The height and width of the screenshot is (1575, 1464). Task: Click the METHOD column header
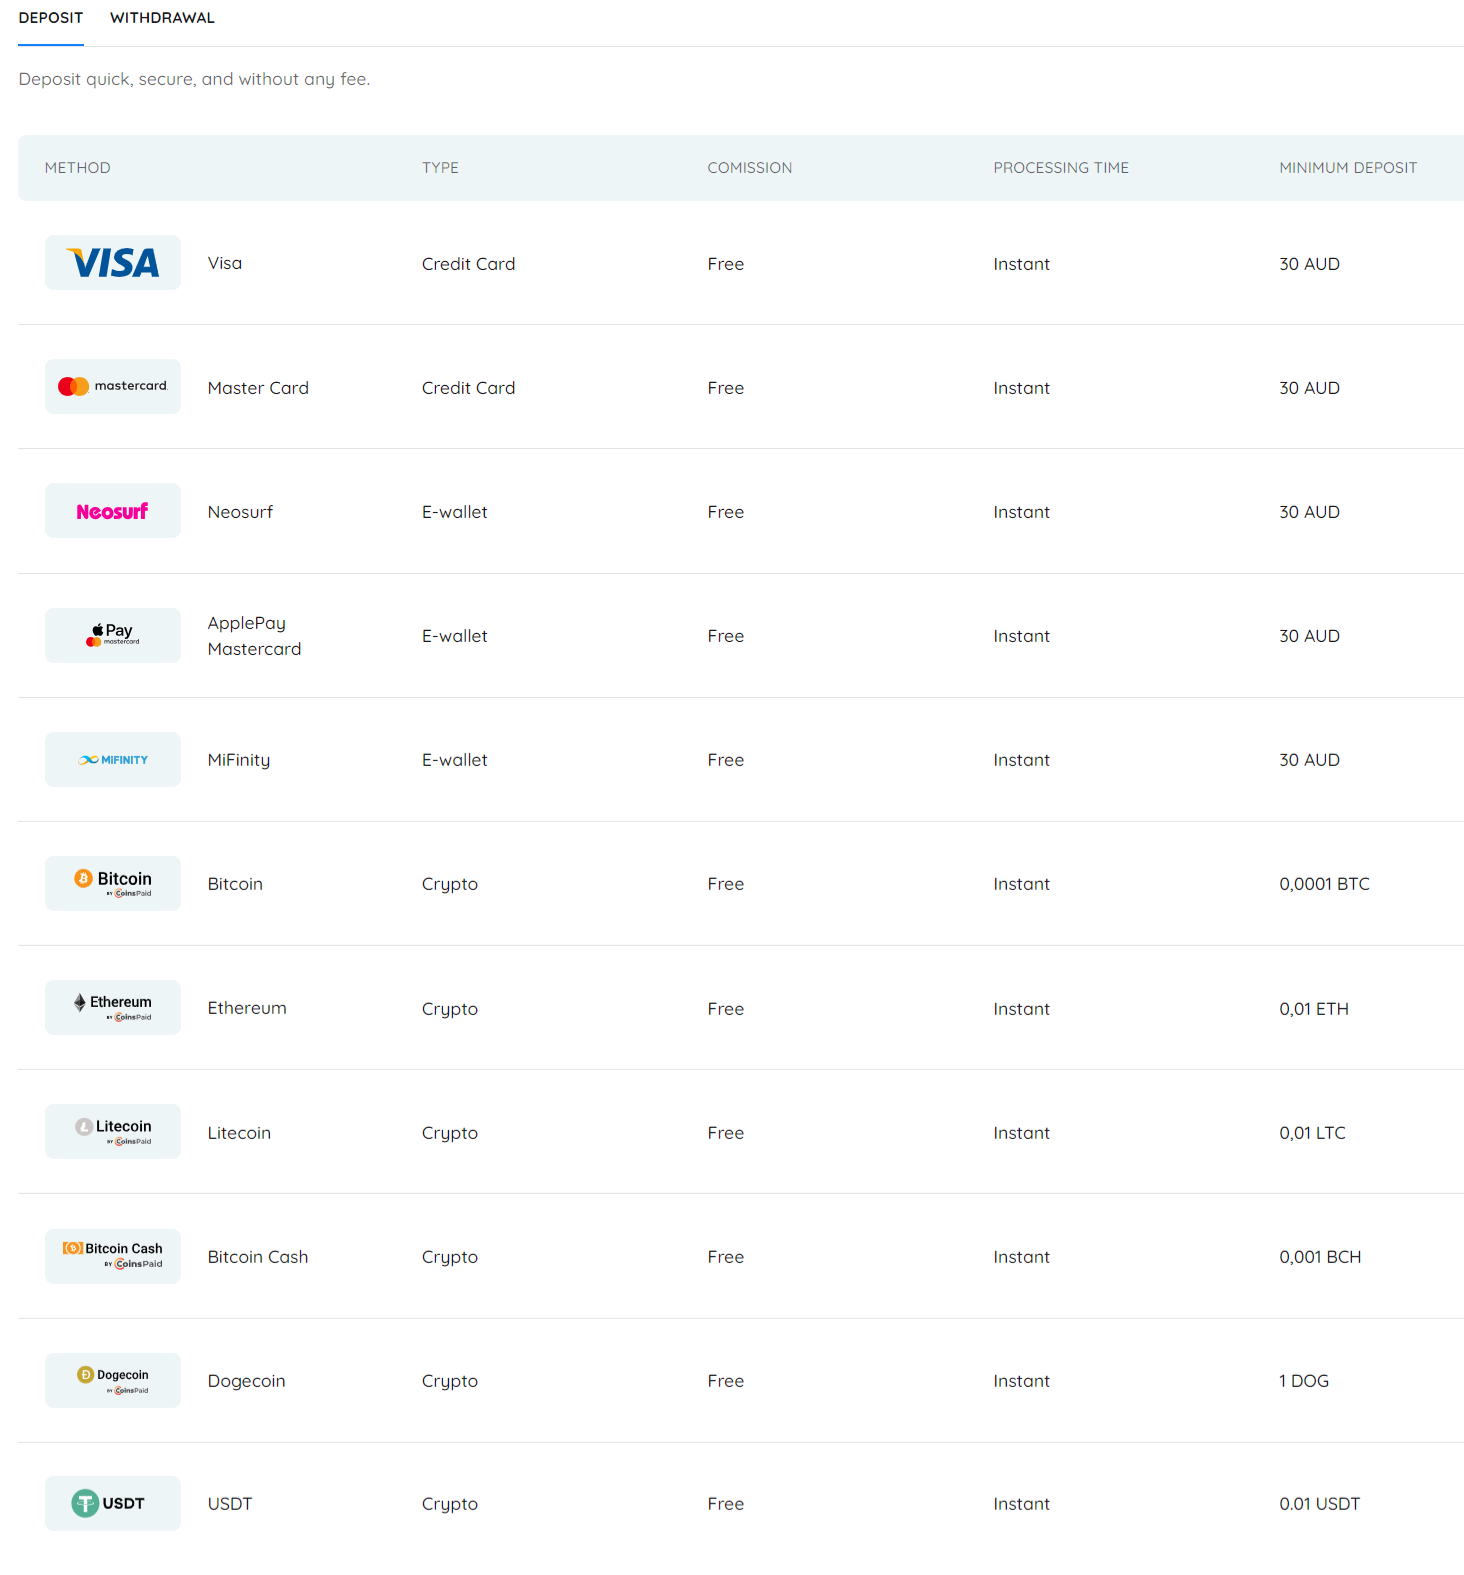[x=78, y=168]
